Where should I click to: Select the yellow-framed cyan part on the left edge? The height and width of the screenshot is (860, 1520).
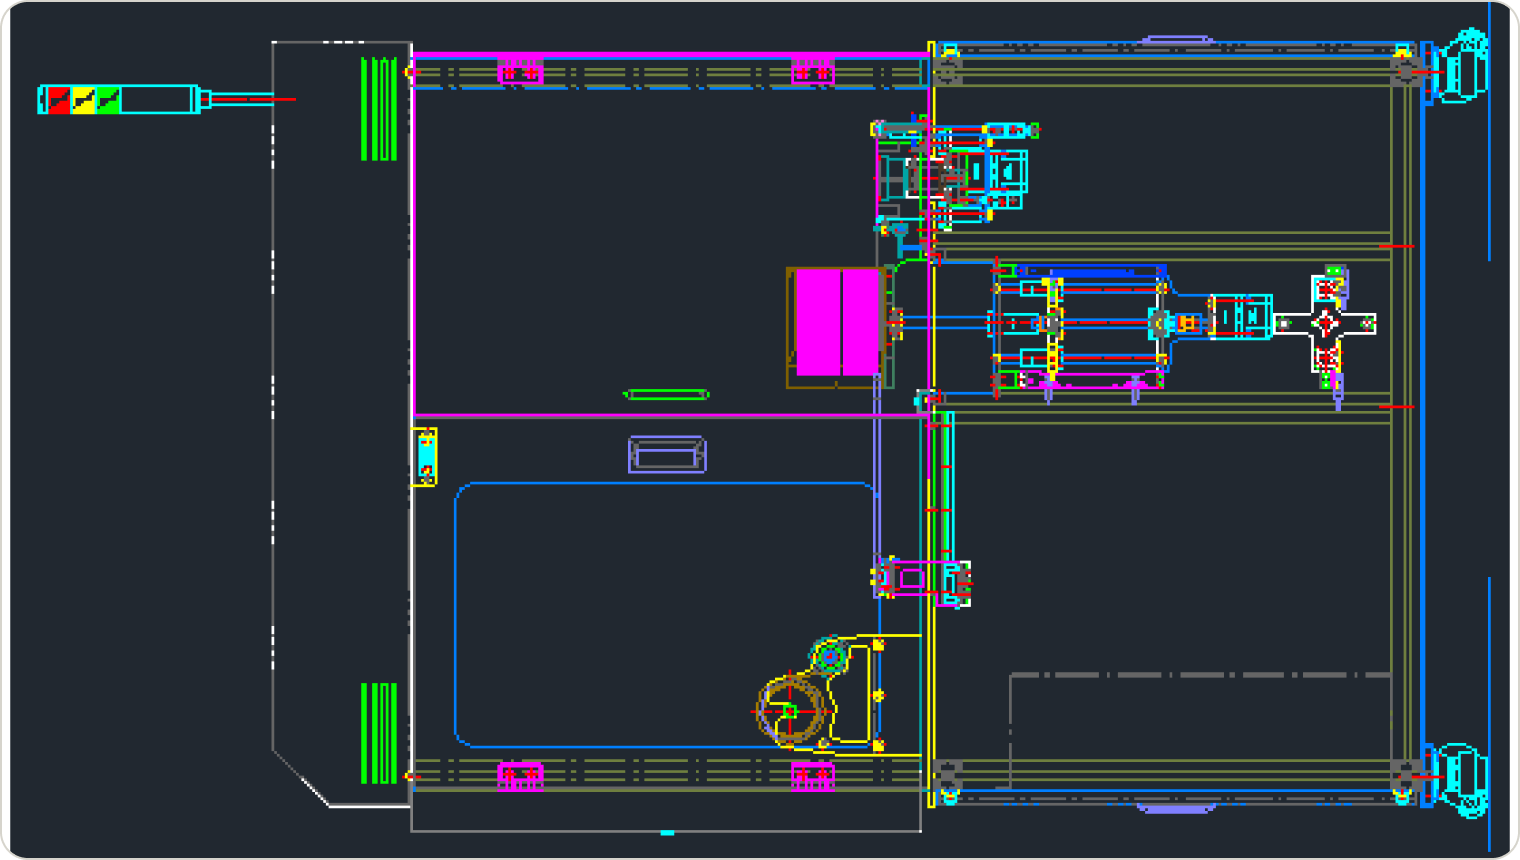point(425,457)
